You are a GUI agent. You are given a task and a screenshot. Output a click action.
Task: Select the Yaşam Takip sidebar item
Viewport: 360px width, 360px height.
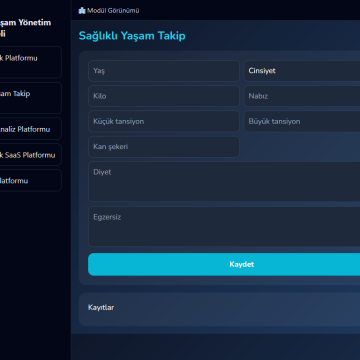click(x=31, y=98)
